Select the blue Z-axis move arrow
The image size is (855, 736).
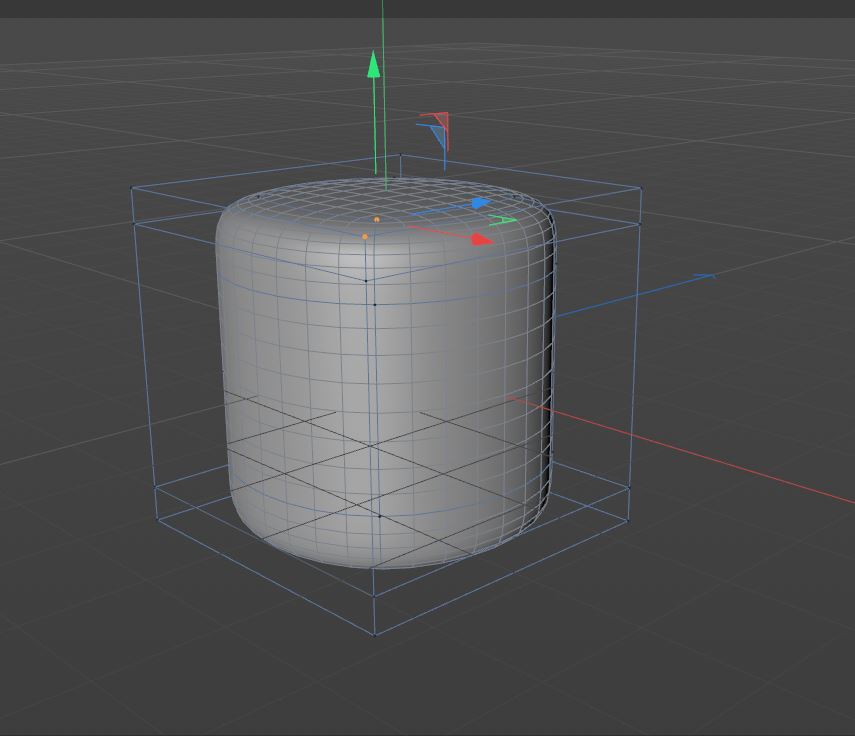click(x=478, y=203)
